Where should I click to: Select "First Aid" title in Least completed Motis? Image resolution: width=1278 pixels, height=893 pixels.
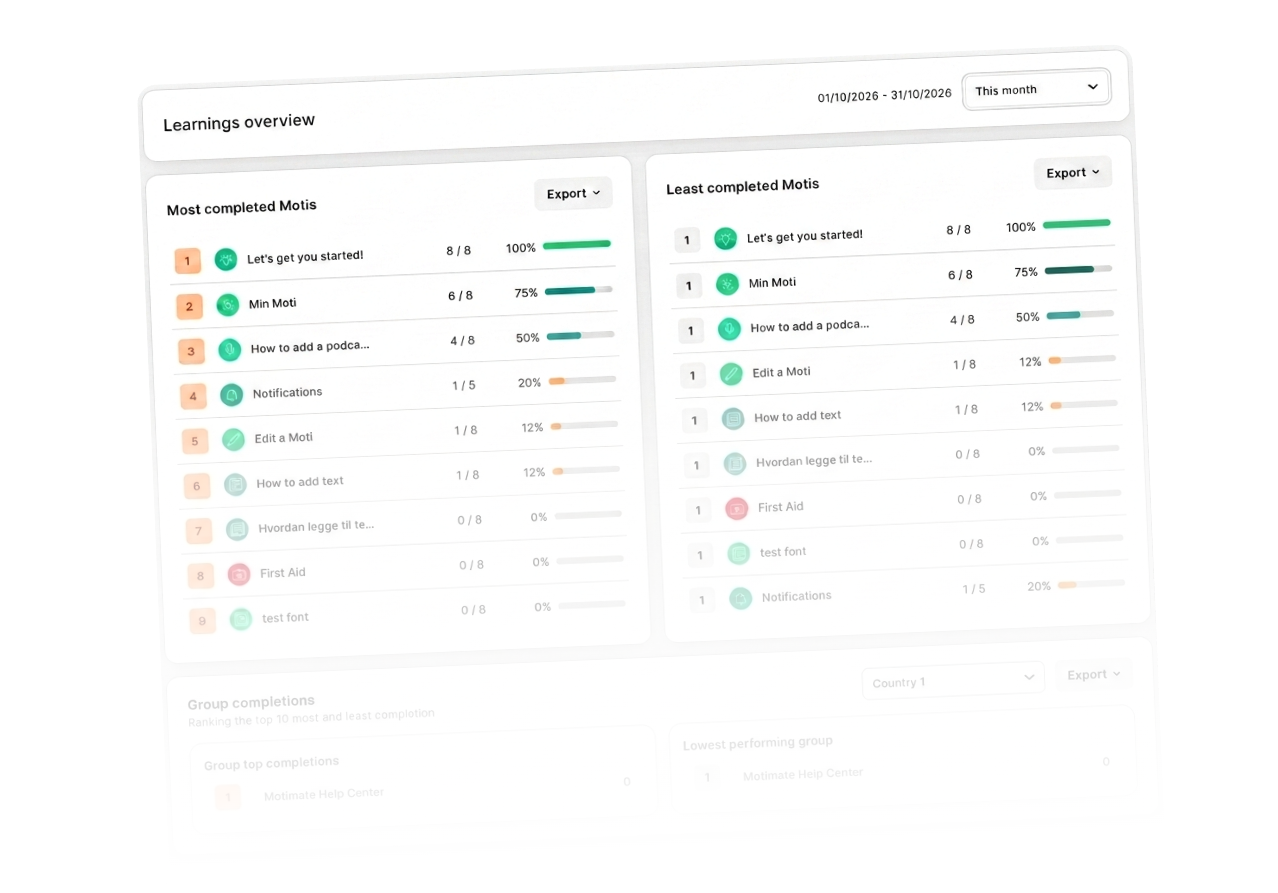[x=780, y=507]
